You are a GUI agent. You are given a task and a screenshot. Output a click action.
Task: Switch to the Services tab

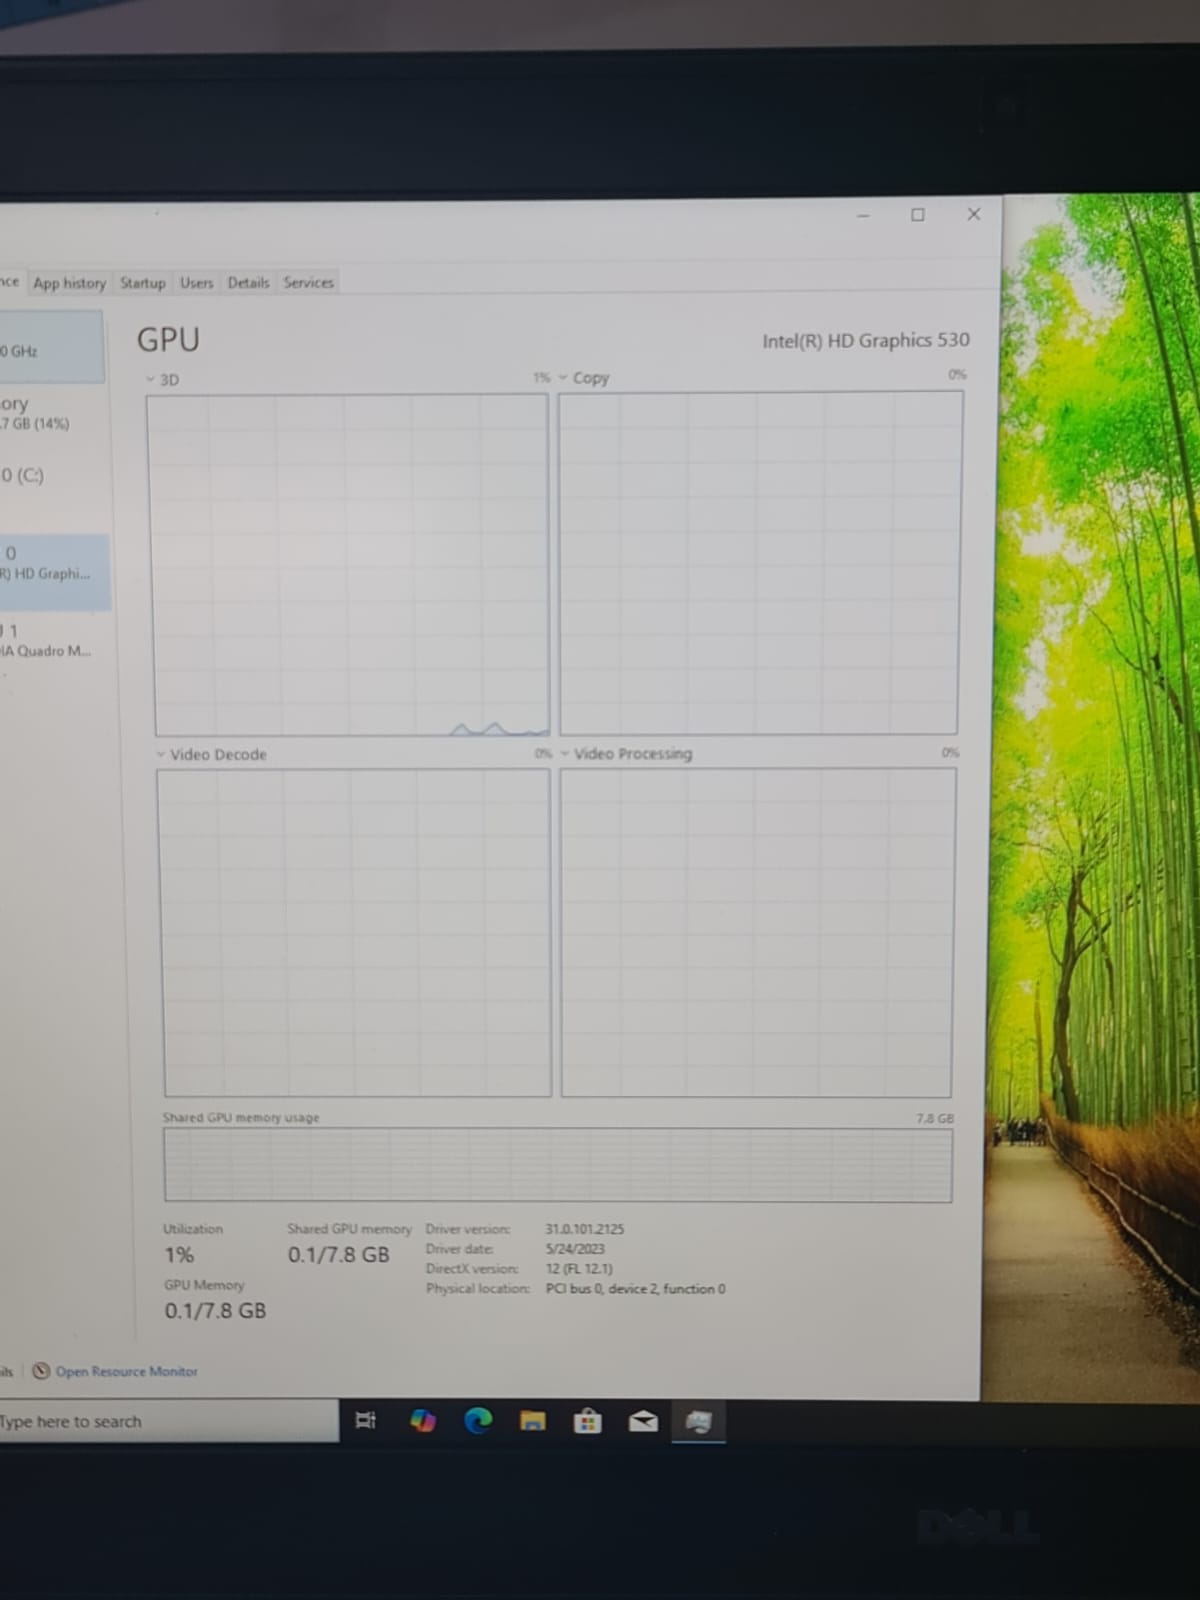[308, 282]
